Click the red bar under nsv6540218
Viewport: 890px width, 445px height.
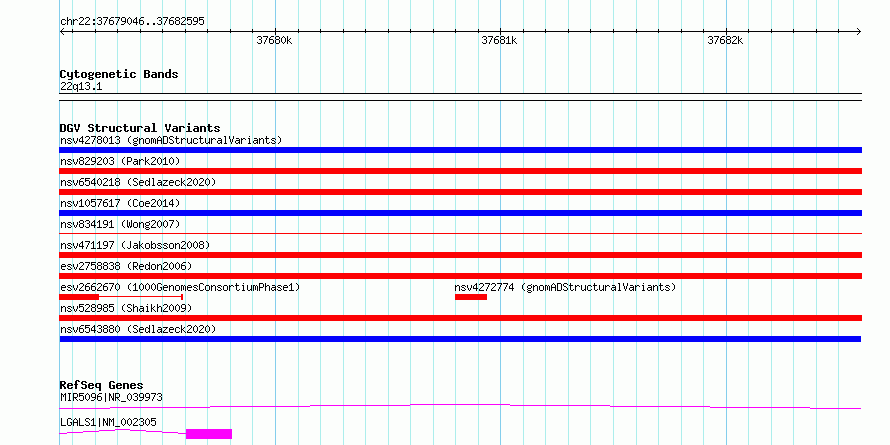coord(460,192)
